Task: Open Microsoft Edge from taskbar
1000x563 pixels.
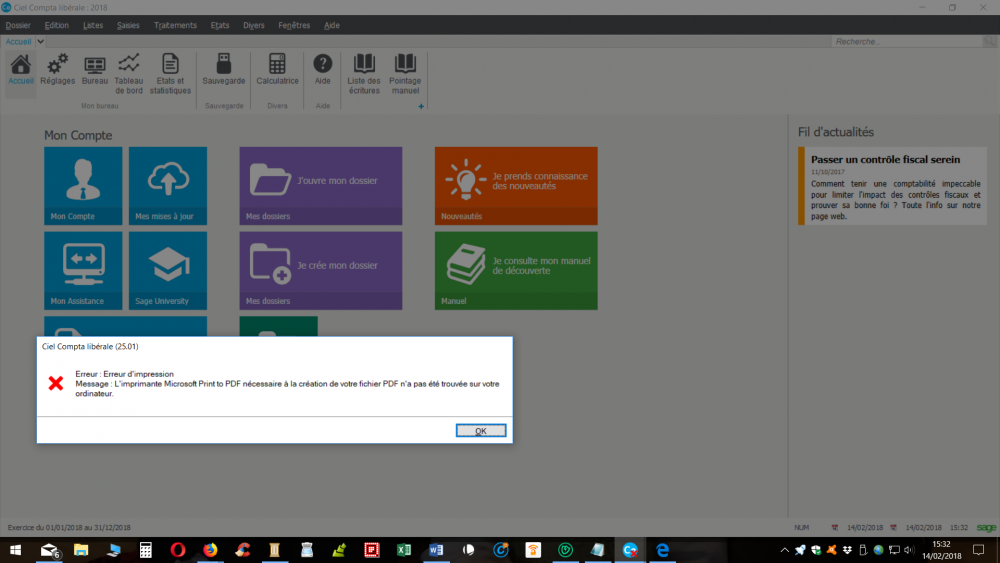Action: pyautogui.click(x=663, y=550)
